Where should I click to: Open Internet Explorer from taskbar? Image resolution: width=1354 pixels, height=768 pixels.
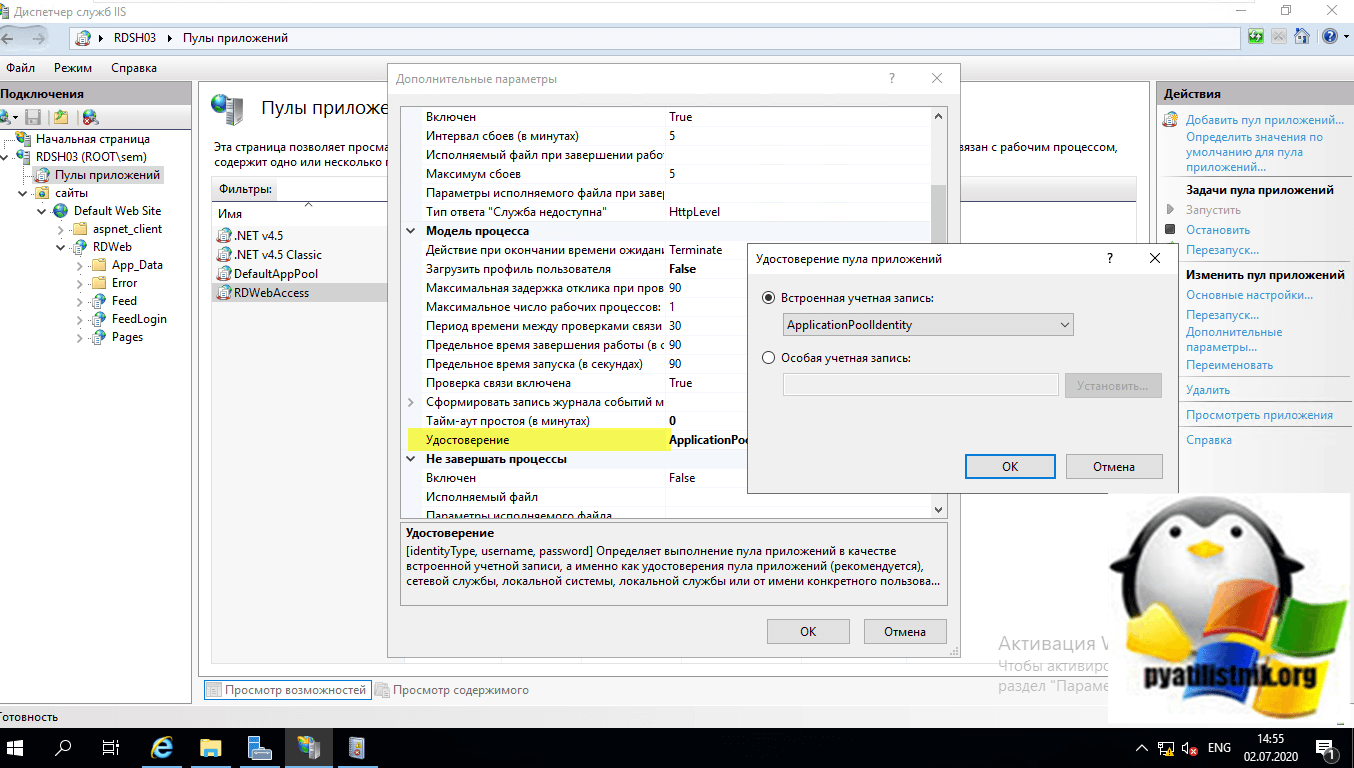click(161, 748)
